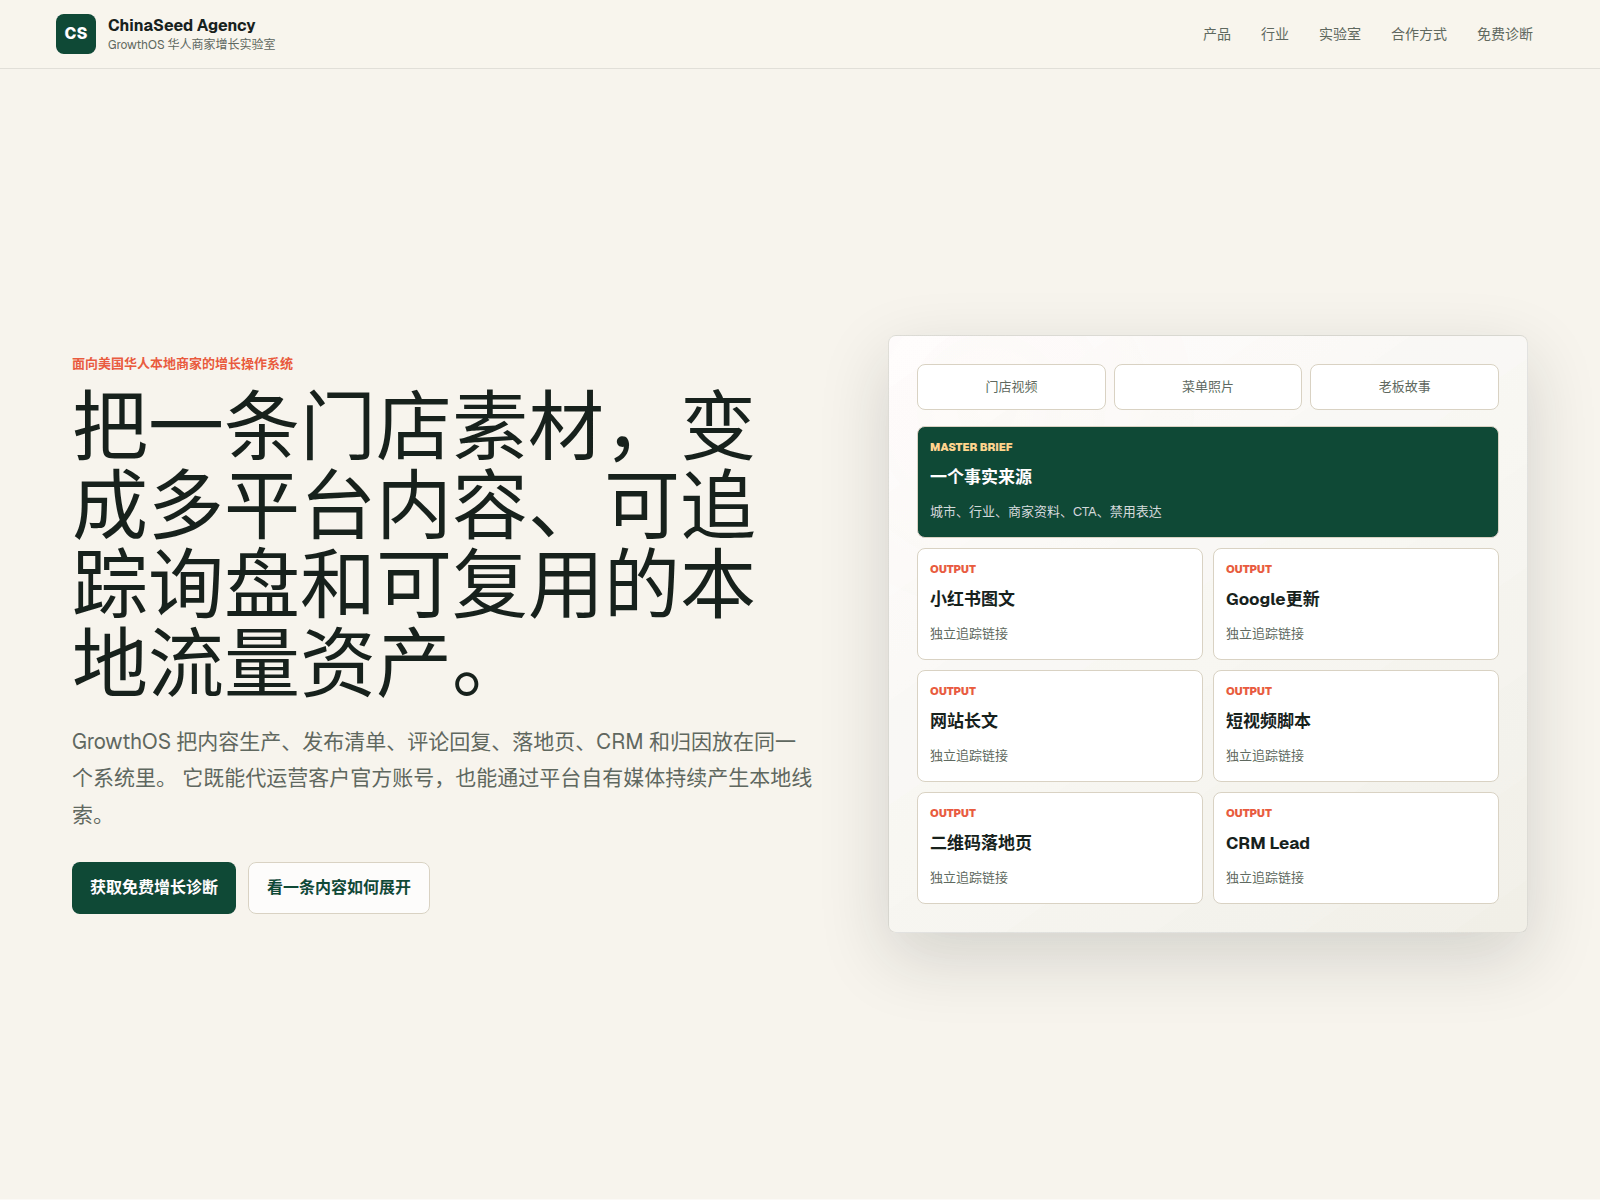This screenshot has height=1200, width=1600.
Task: Click the CS logo icon
Action: pyautogui.click(x=76, y=34)
